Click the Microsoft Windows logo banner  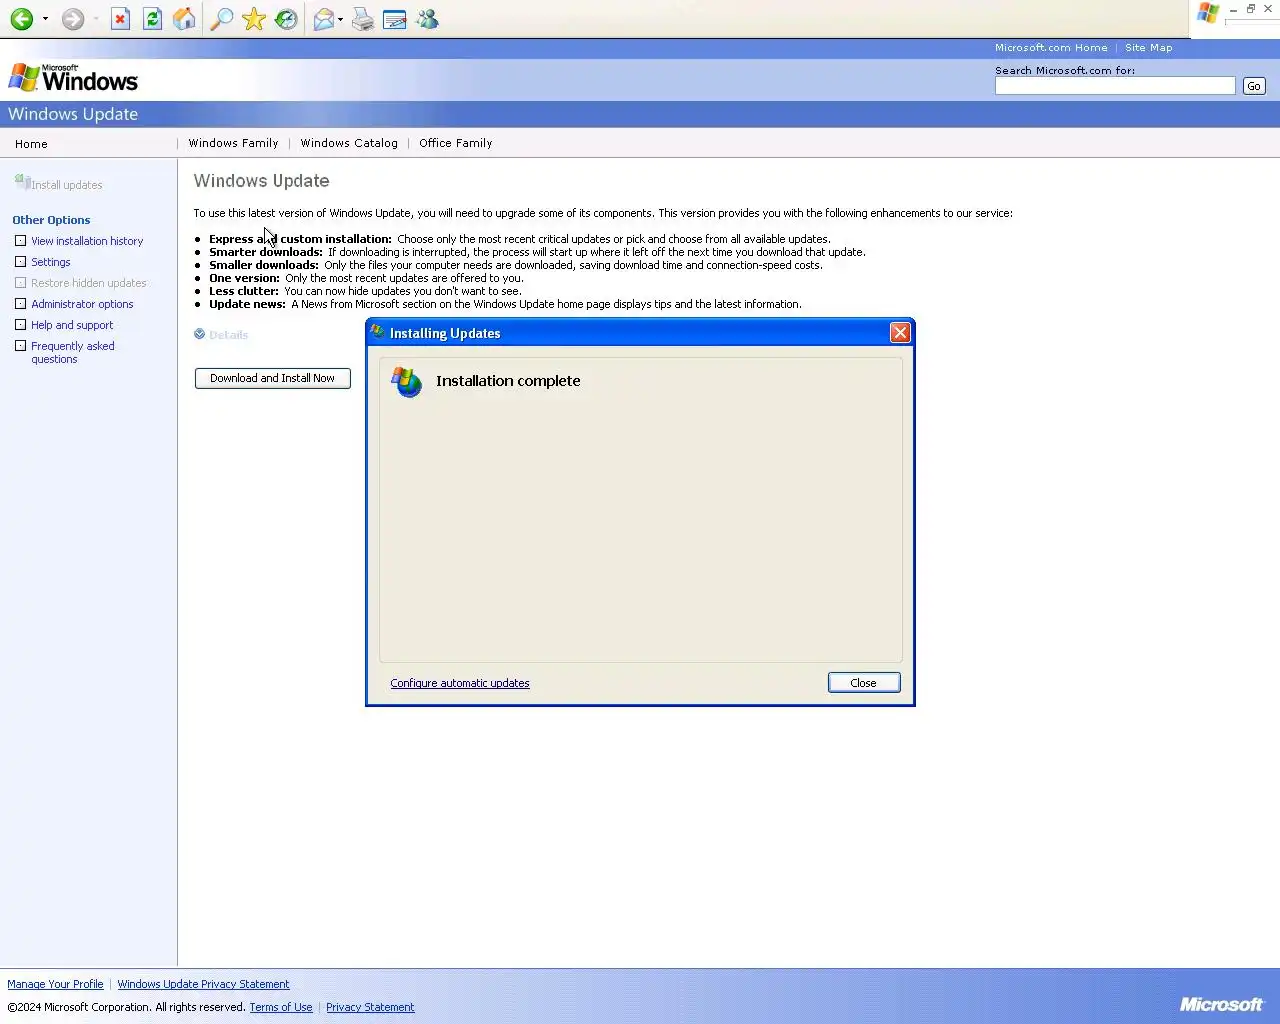pyautogui.click(x=73, y=78)
